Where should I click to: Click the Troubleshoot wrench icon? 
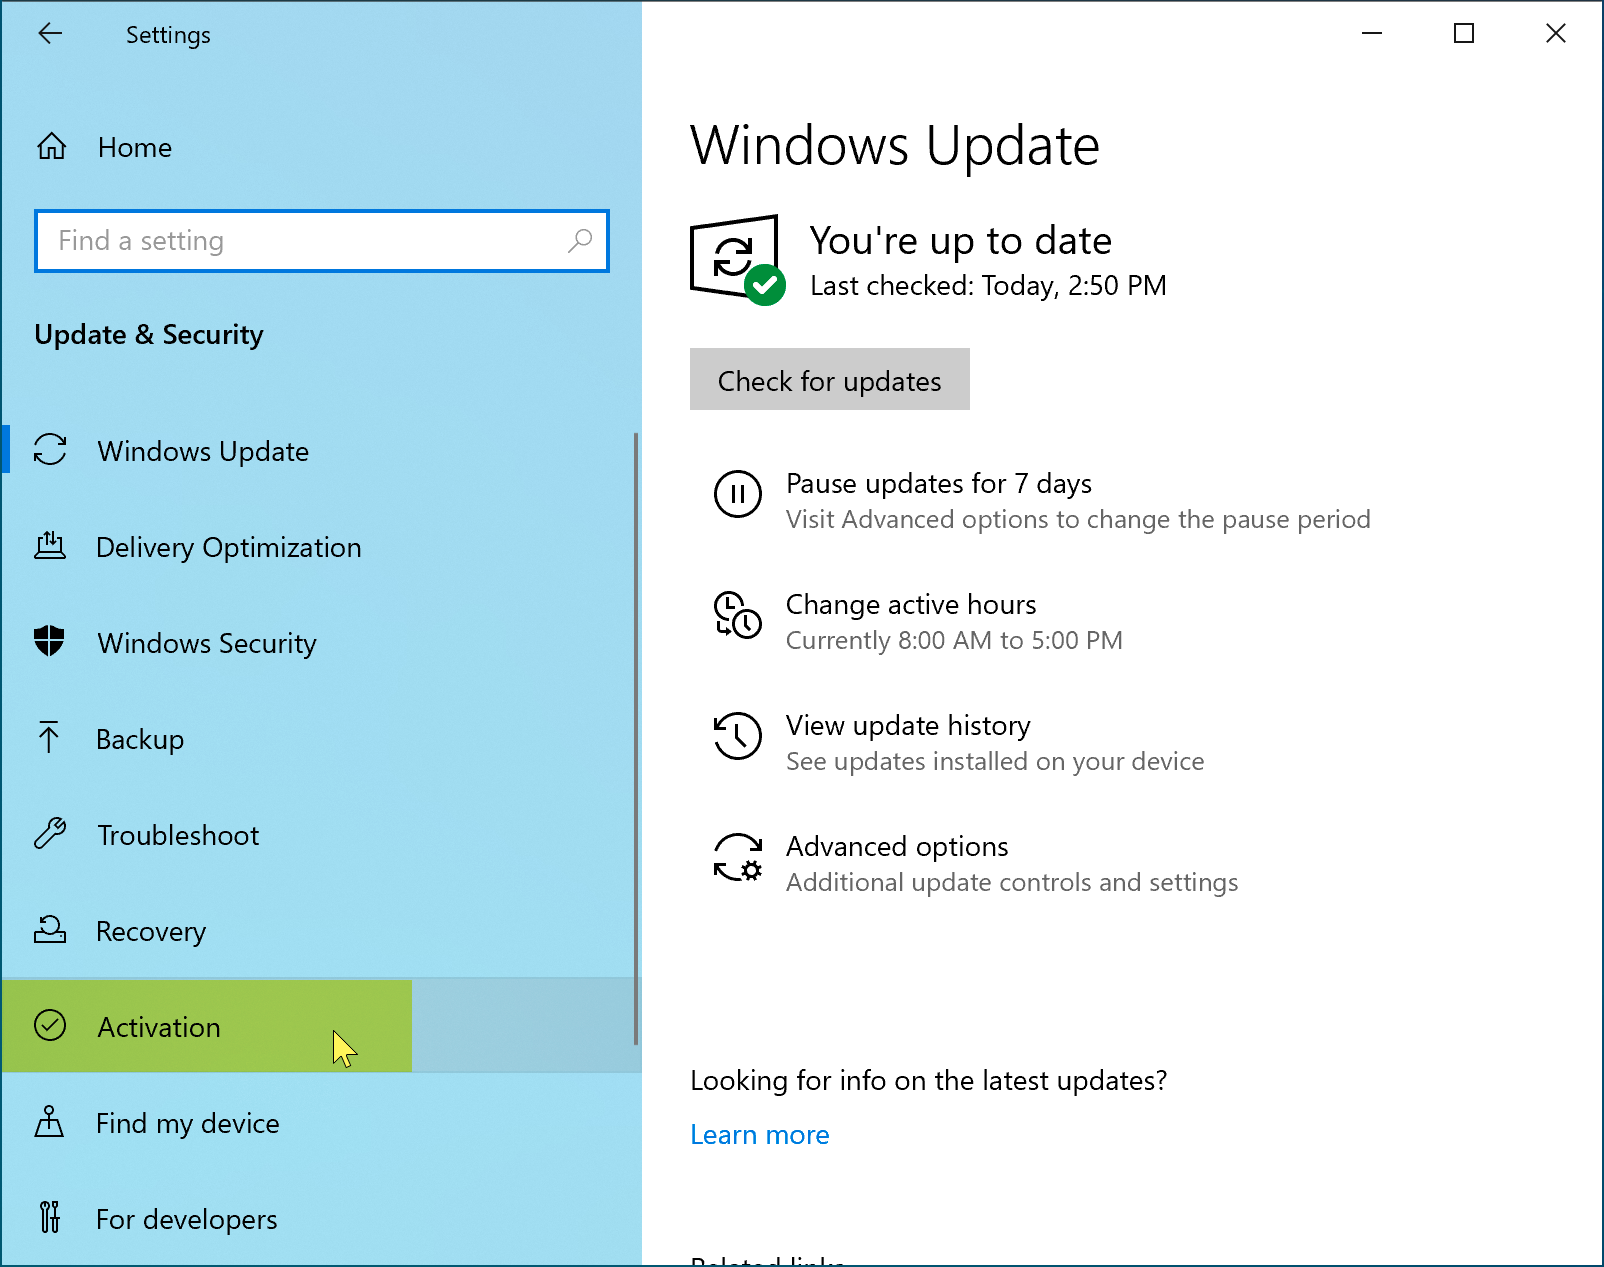(x=49, y=833)
